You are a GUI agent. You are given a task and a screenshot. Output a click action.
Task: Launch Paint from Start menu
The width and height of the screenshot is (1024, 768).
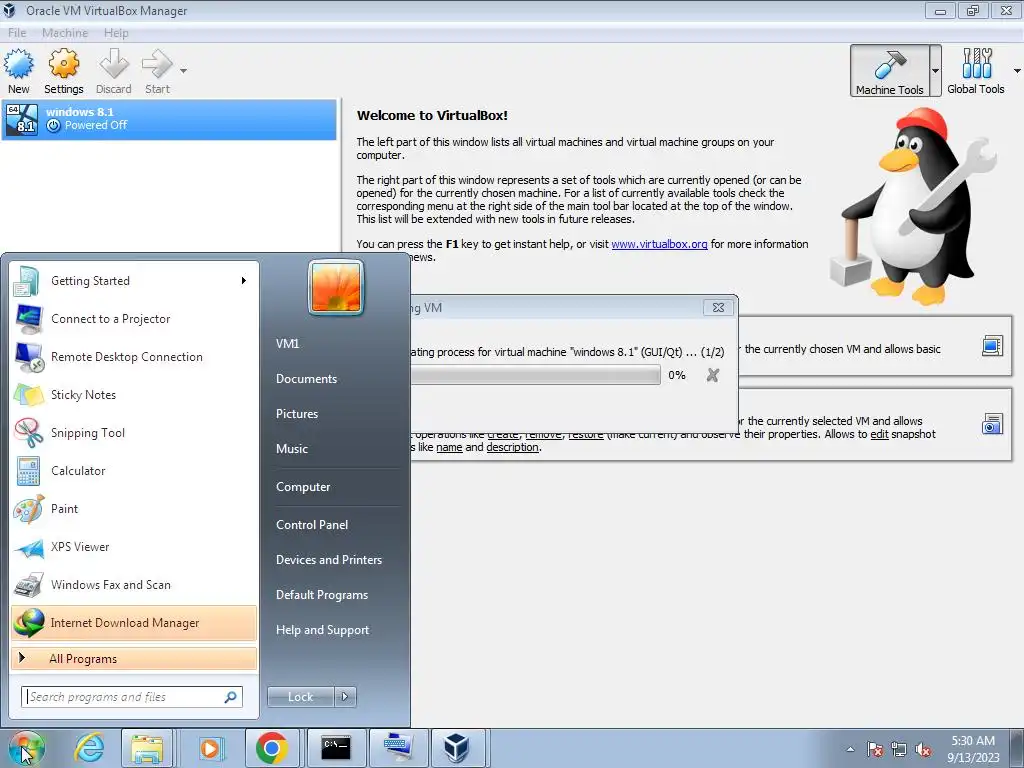point(134,509)
